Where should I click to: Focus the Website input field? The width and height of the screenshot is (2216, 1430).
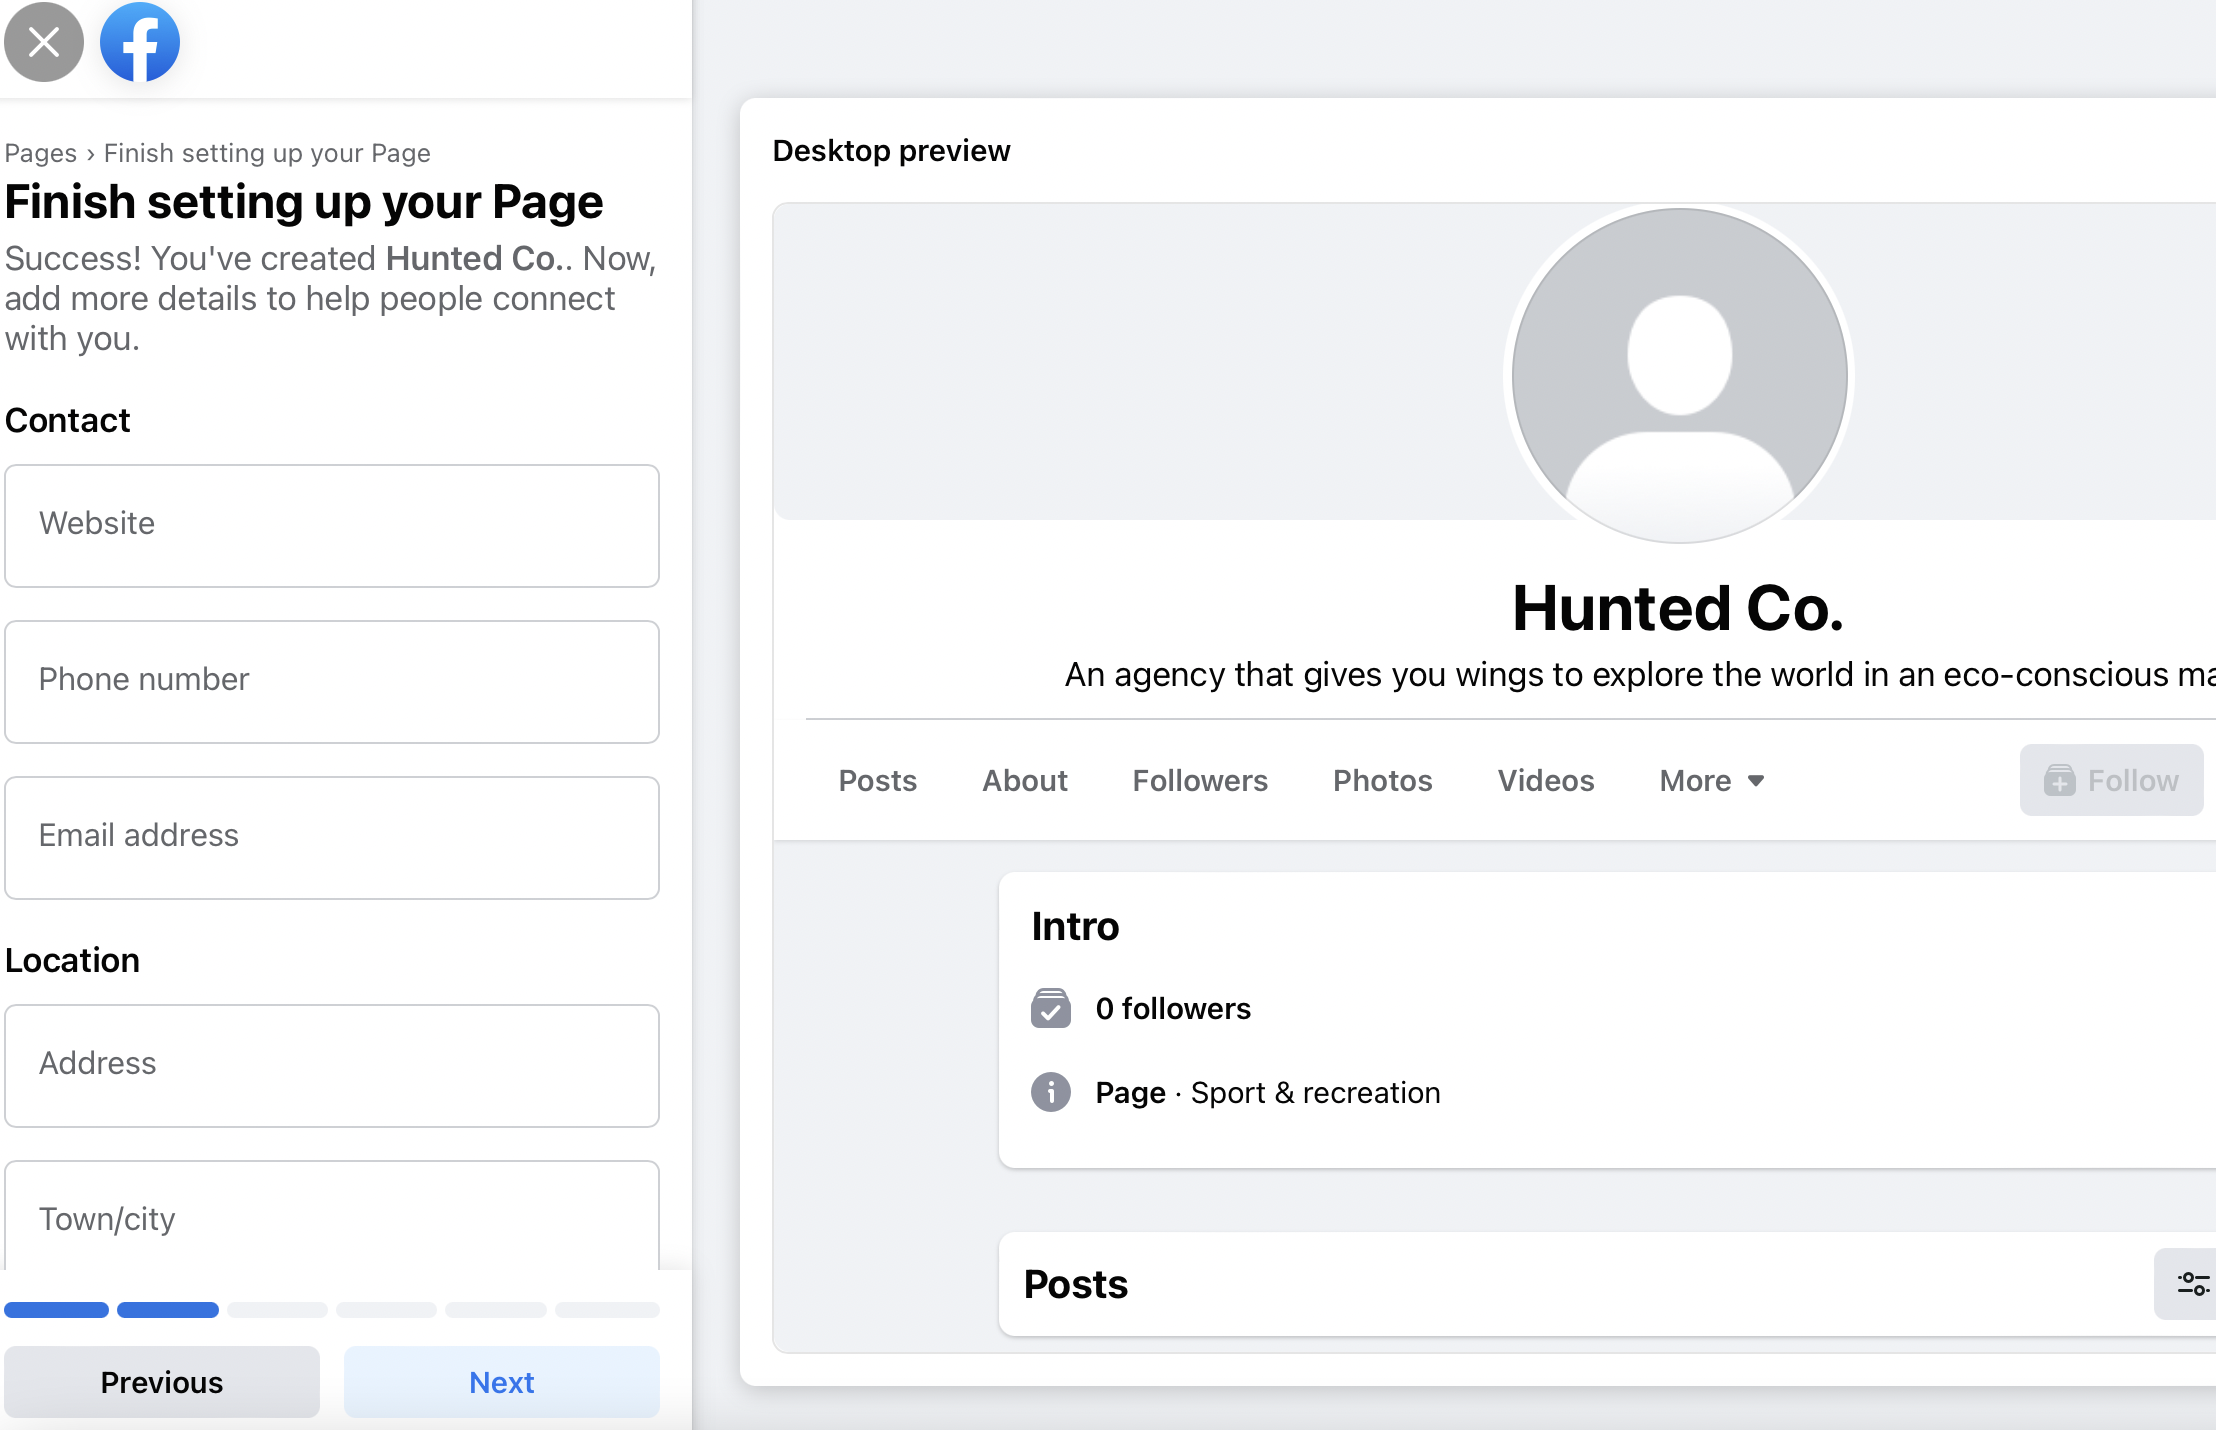tap(332, 525)
